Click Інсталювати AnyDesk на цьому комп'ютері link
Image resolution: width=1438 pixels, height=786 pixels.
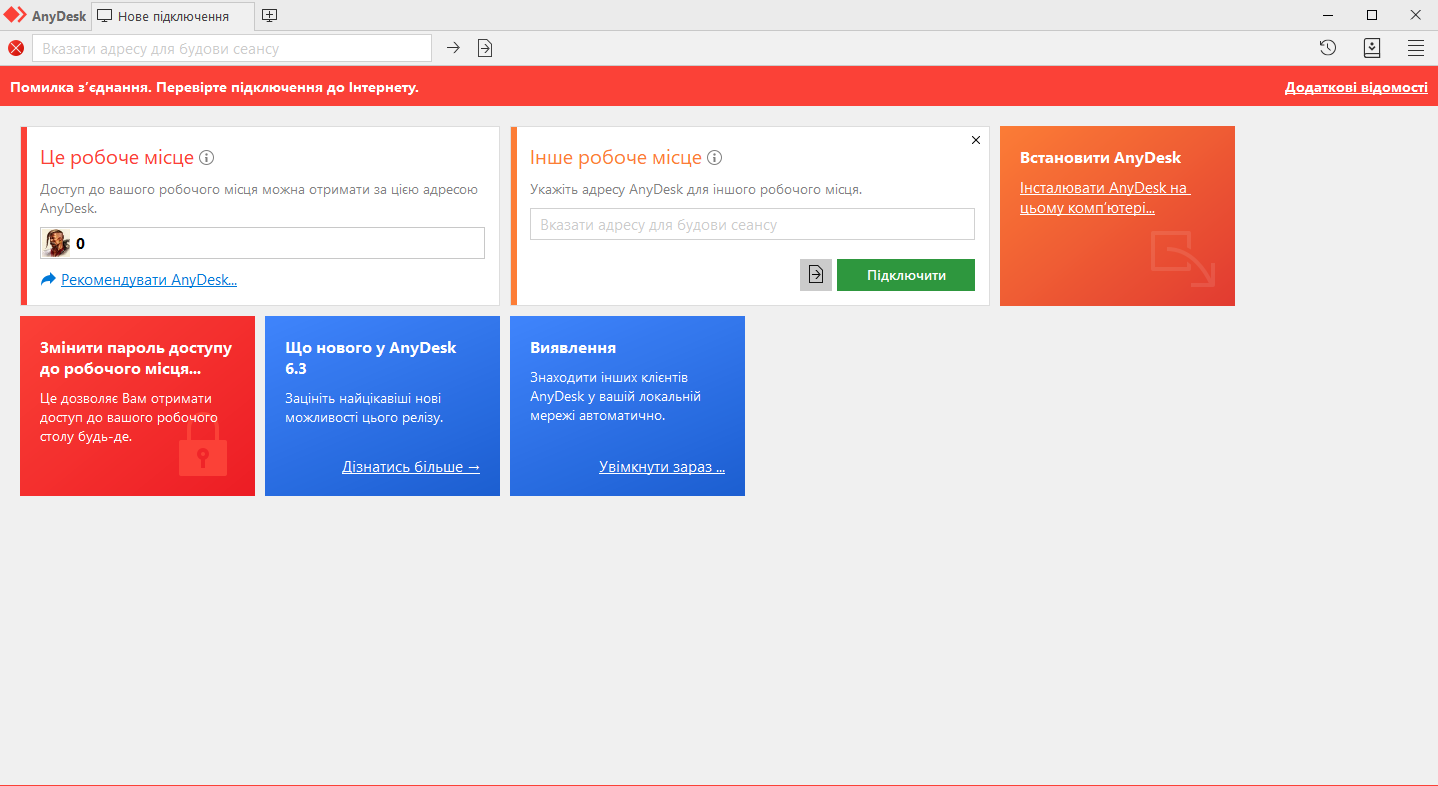(1104, 198)
